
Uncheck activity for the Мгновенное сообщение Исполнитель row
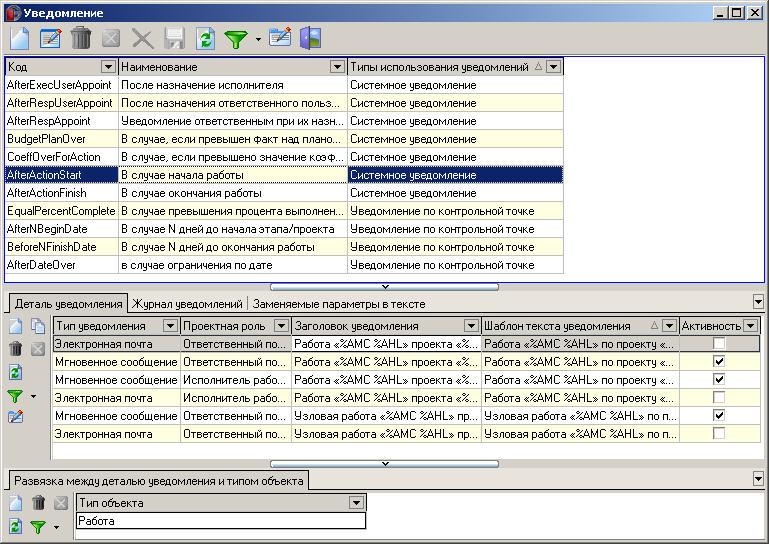click(x=719, y=379)
